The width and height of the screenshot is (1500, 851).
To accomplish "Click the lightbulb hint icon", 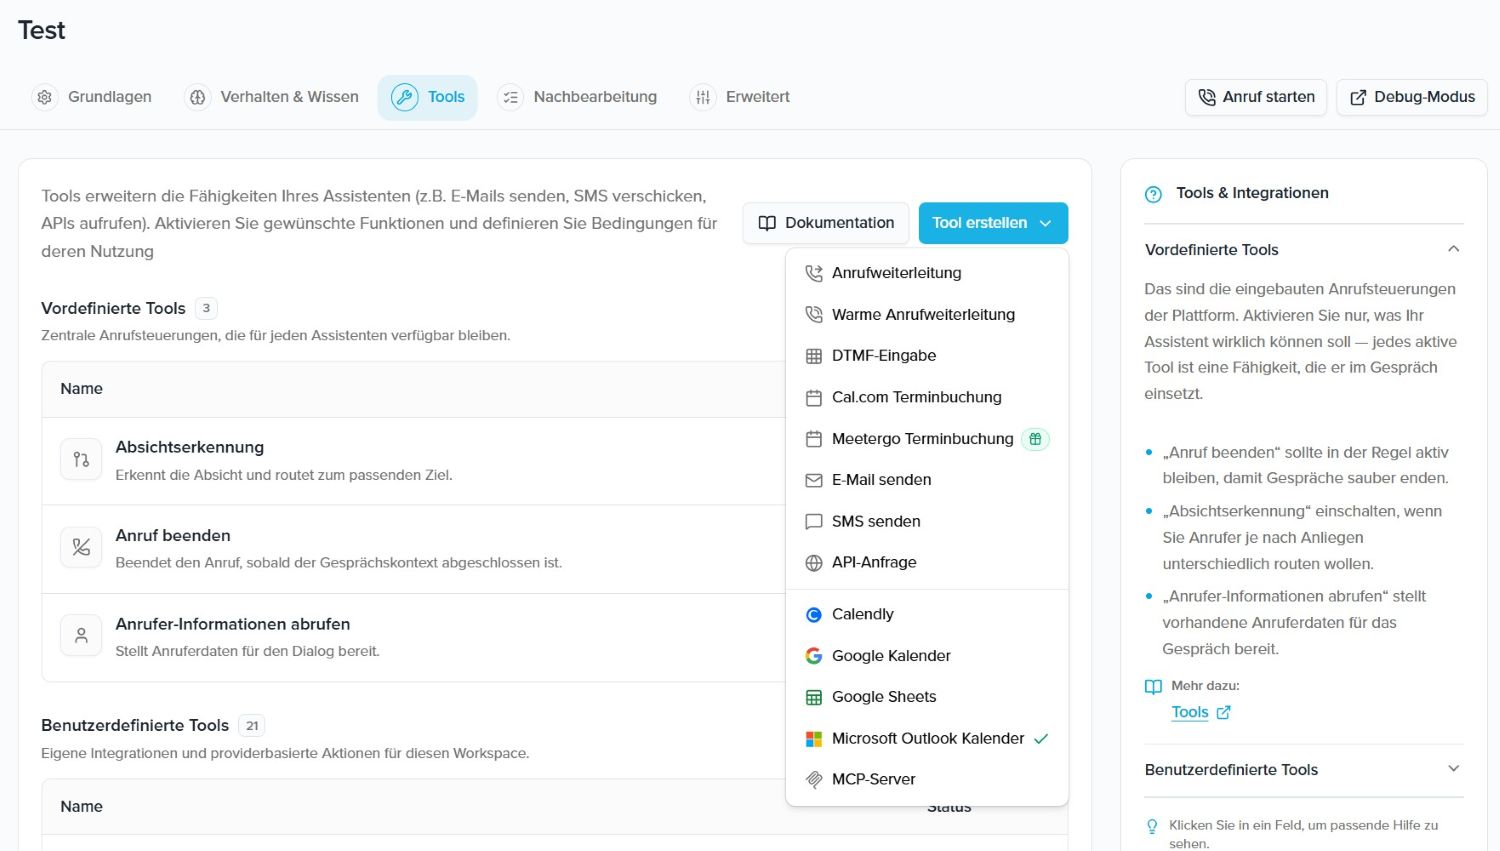I will [1152, 826].
